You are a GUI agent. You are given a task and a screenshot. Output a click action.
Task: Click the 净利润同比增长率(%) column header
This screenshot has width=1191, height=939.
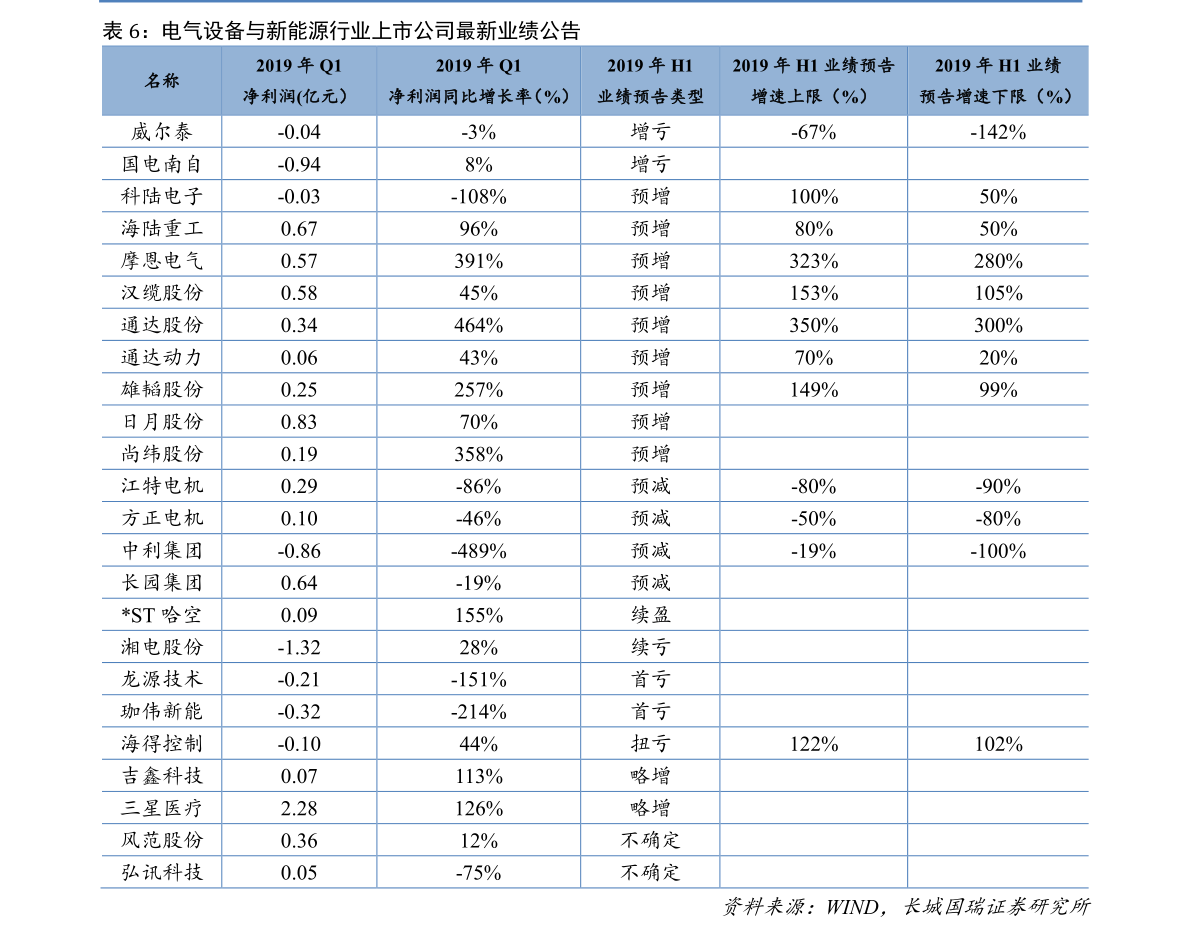[x=478, y=81]
